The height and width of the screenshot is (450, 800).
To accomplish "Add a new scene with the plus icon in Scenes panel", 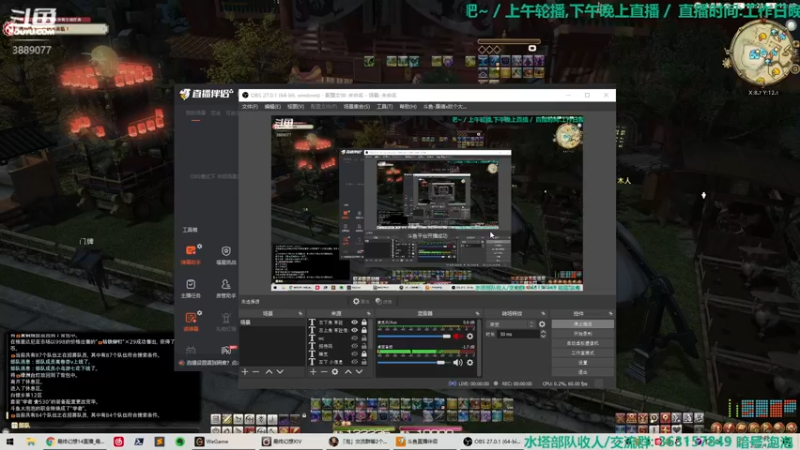I will click(245, 371).
